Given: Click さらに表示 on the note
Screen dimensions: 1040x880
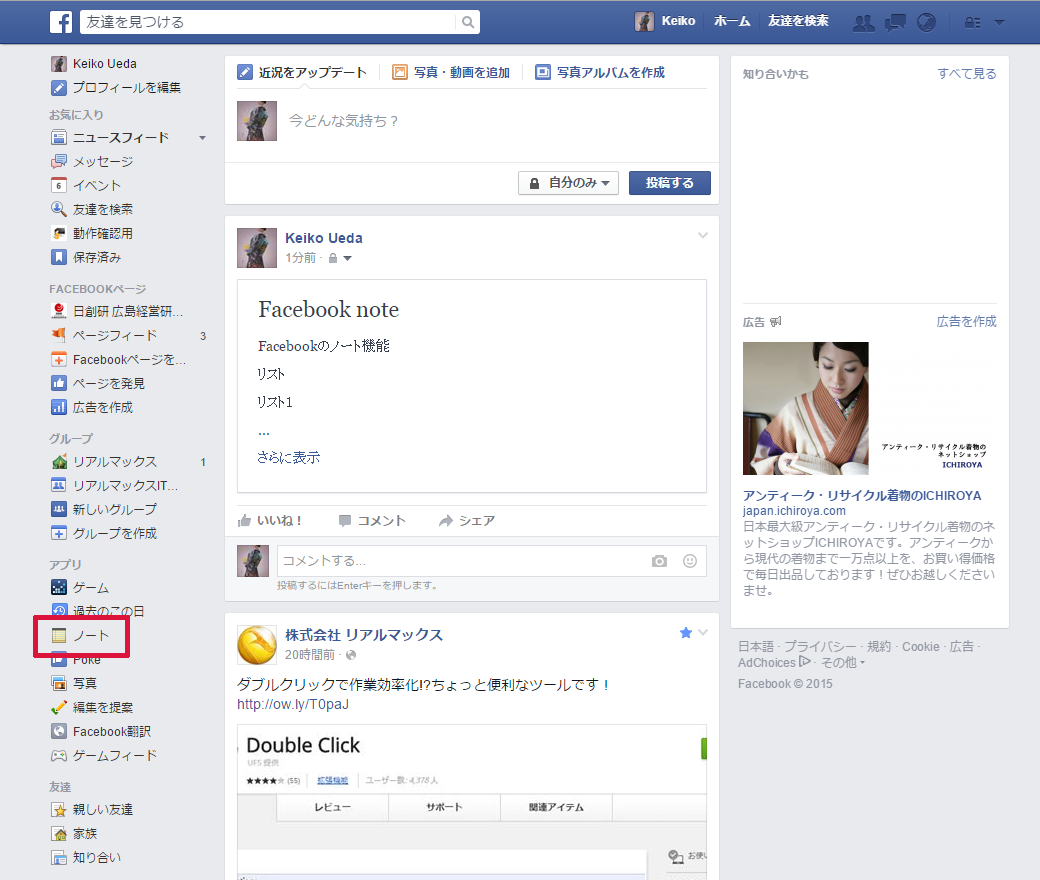Looking at the screenshot, I should (289, 458).
